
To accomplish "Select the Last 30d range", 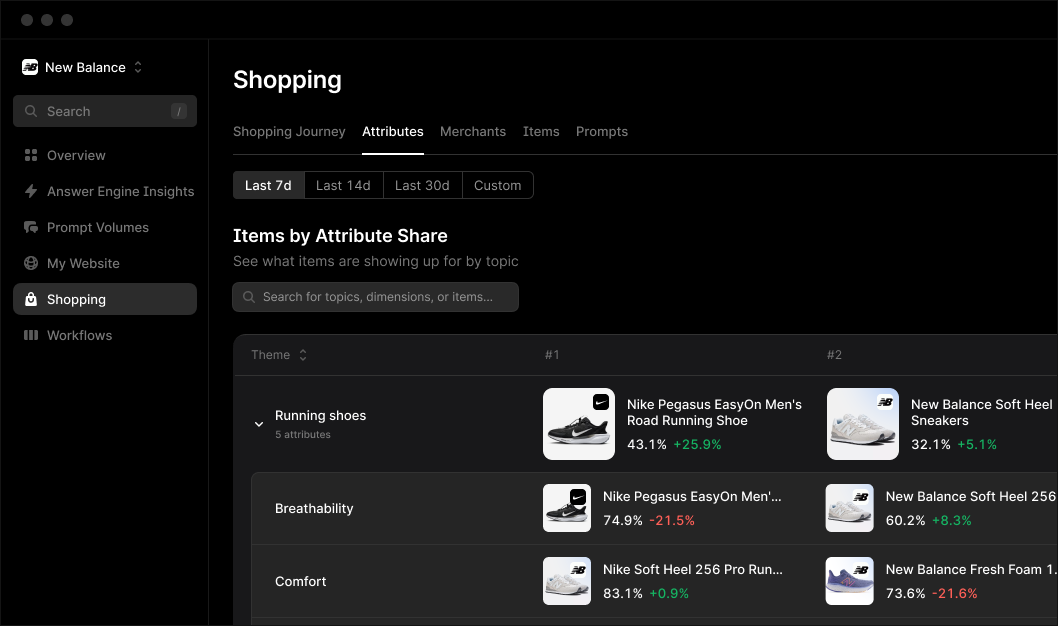I will [422, 185].
